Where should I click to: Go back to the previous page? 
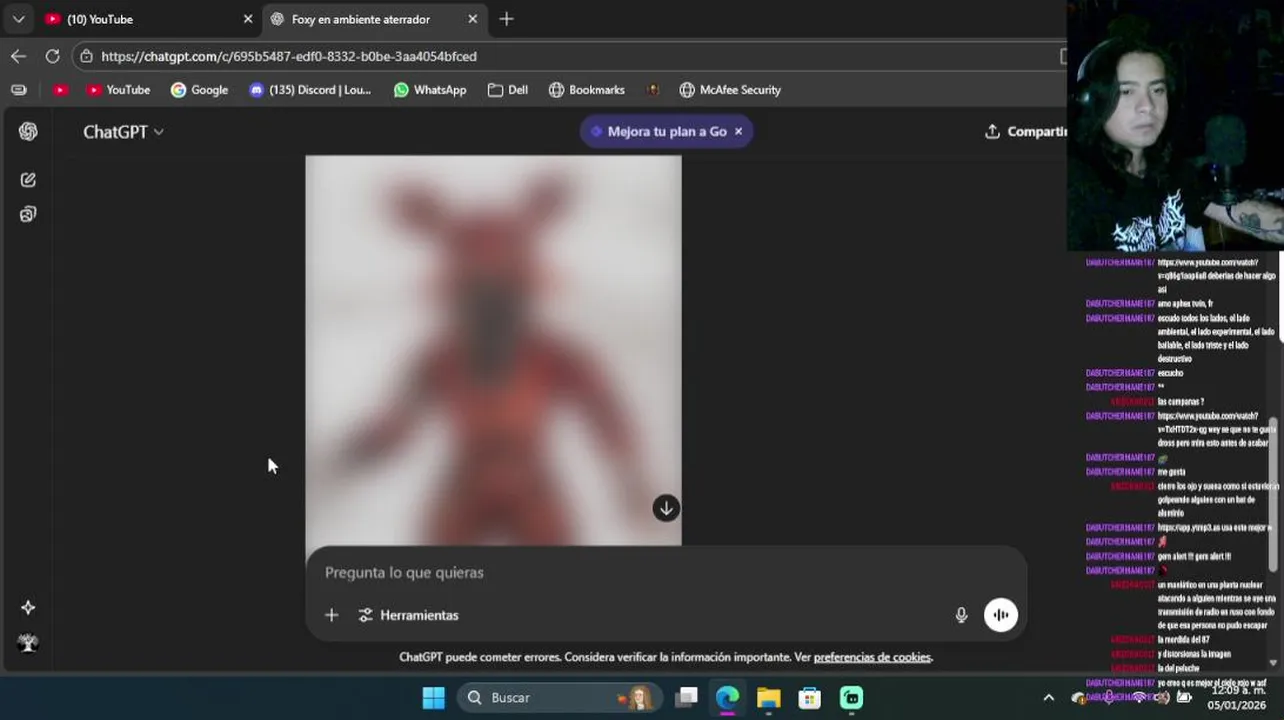pos(18,56)
